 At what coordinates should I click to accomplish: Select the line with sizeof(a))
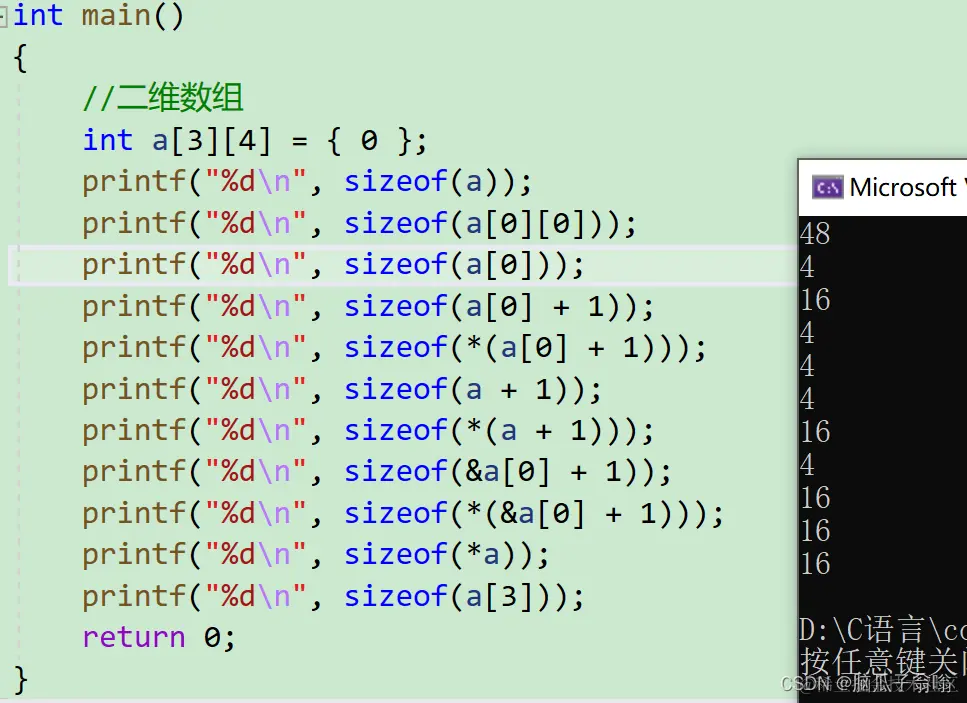tap(307, 183)
